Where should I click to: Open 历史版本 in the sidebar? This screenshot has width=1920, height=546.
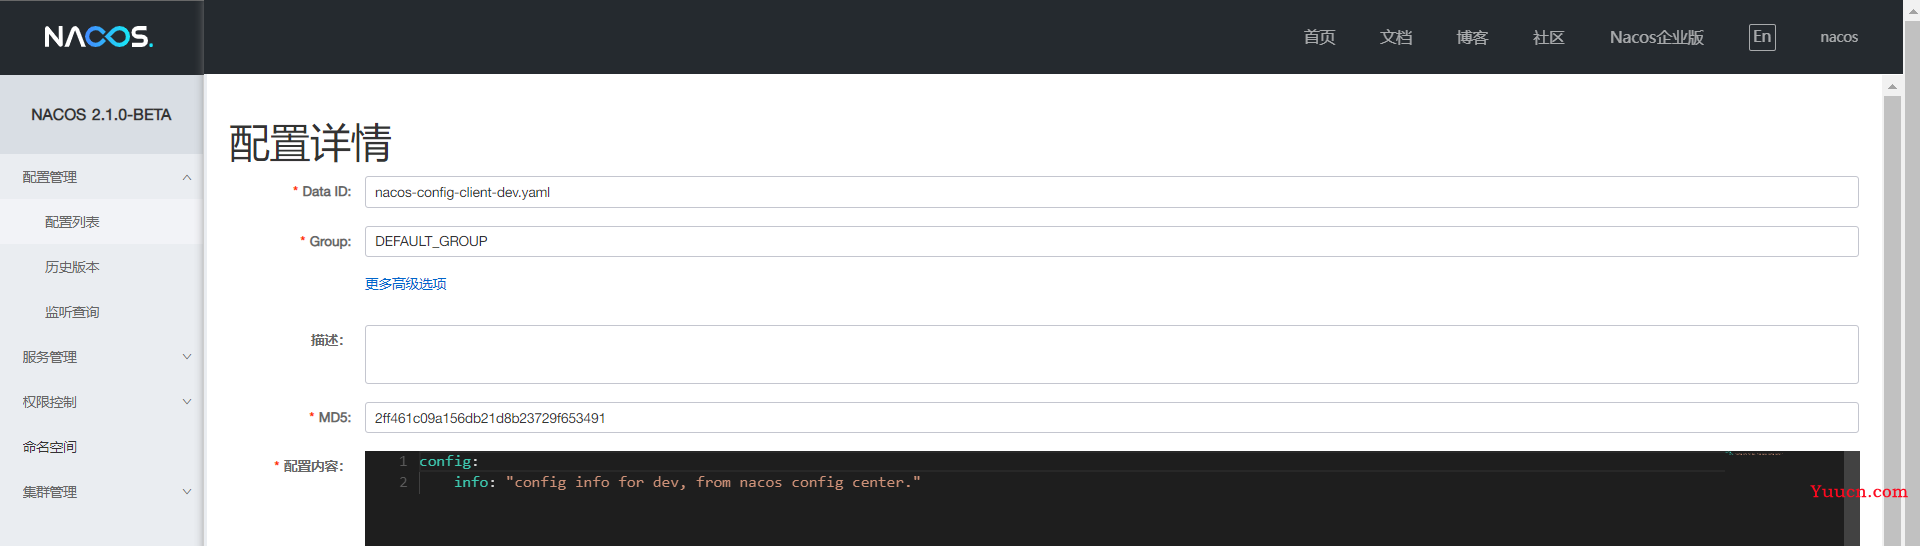click(x=72, y=267)
